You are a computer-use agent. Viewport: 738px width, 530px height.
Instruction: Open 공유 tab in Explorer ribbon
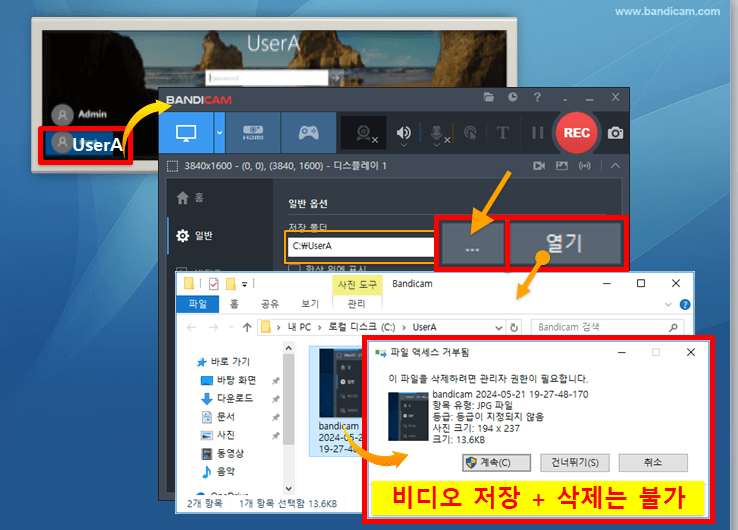[x=270, y=304]
